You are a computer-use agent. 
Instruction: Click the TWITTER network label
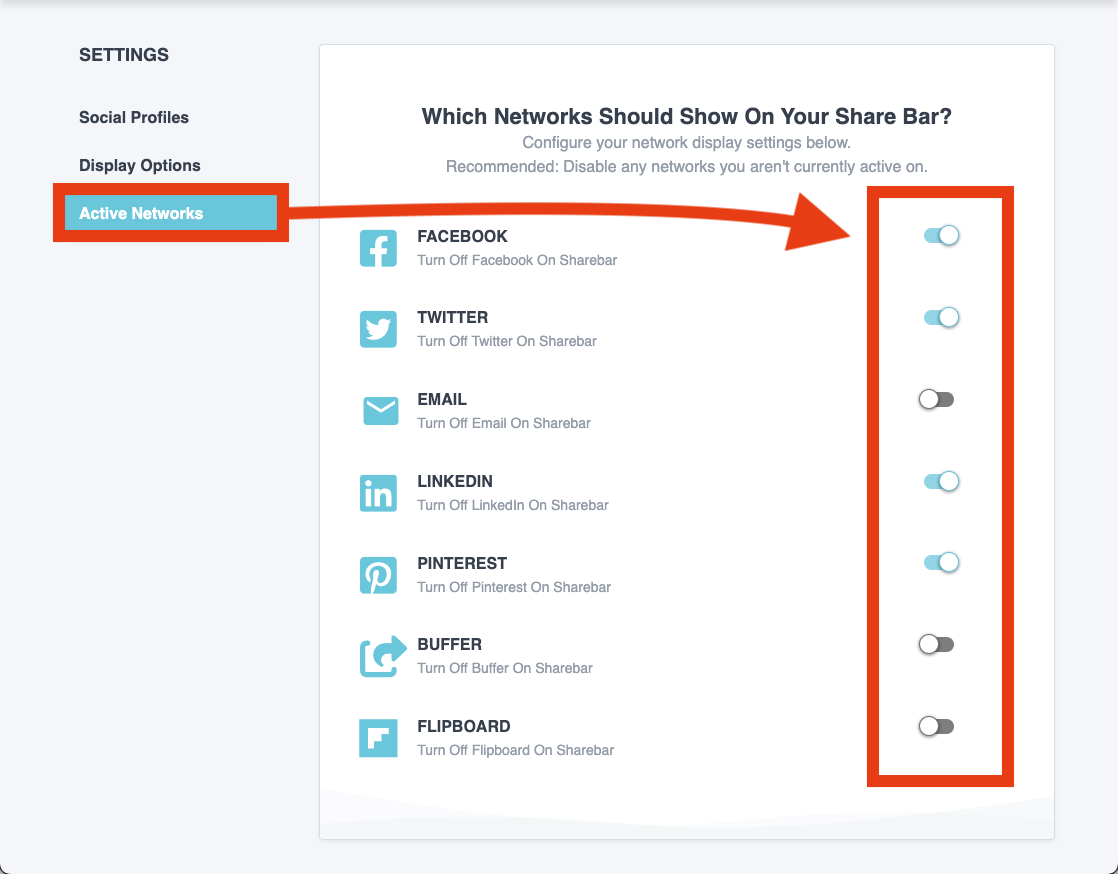pyautogui.click(x=453, y=317)
